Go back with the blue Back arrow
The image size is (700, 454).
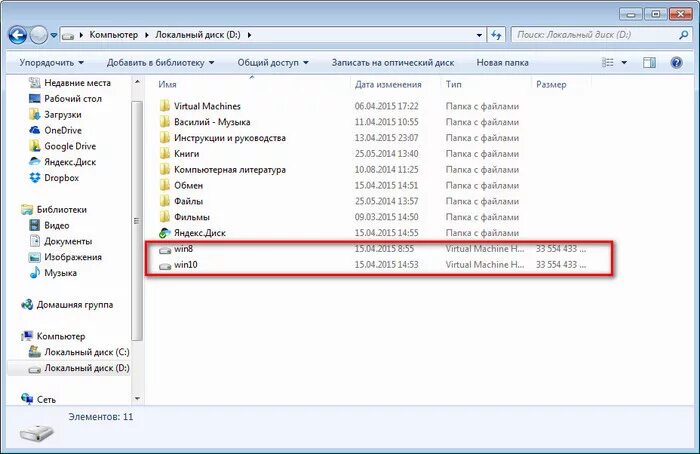tap(18, 35)
